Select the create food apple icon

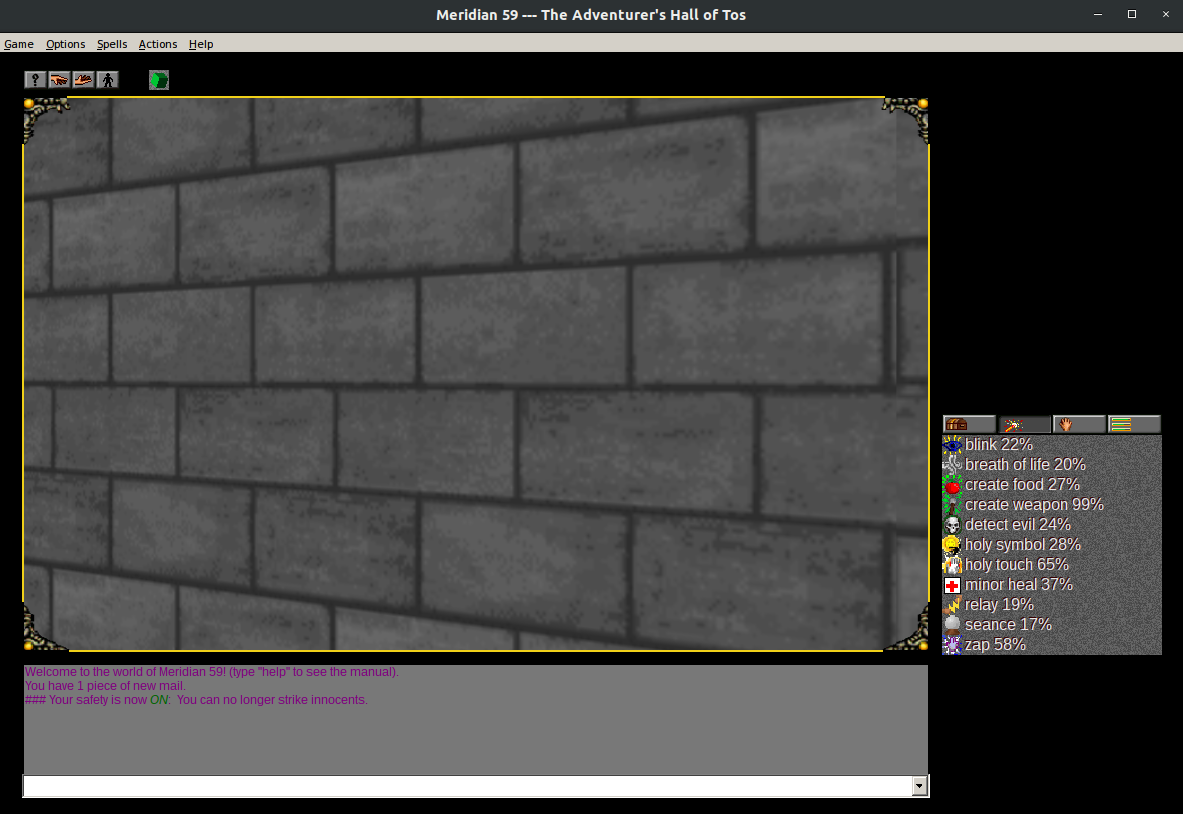(x=952, y=485)
